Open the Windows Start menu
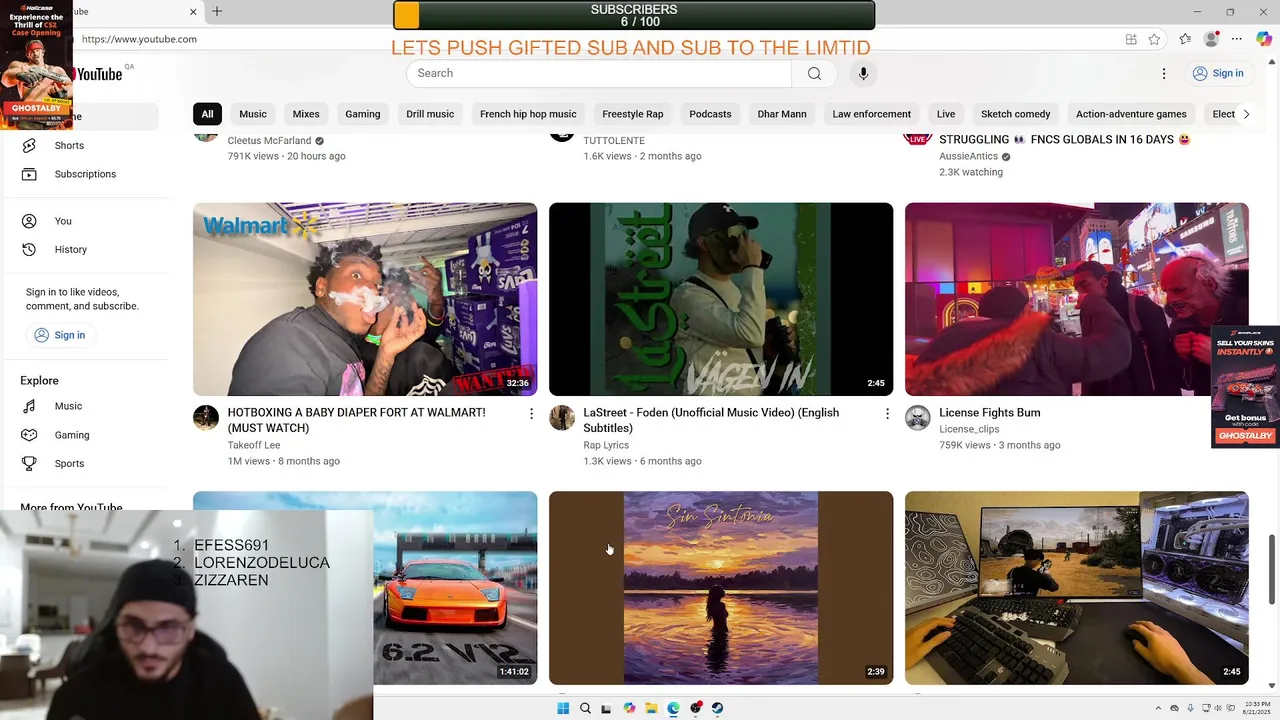This screenshot has width=1280, height=720. pyautogui.click(x=563, y=708)
